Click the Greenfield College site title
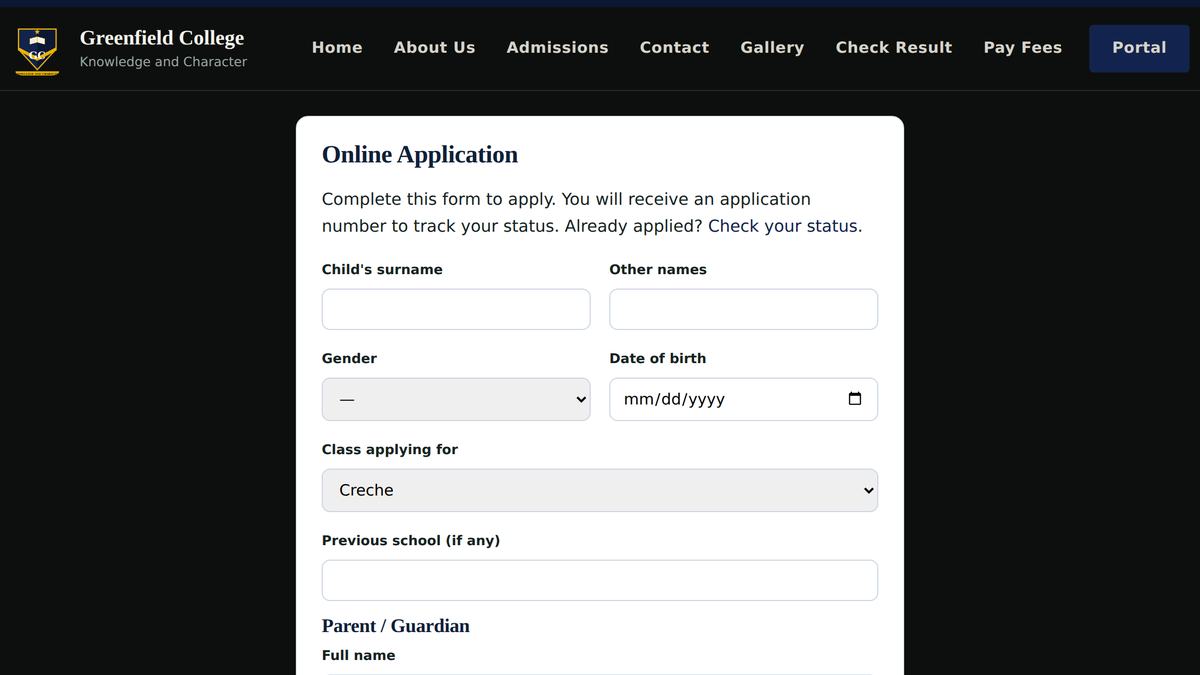 pos(162,38)
